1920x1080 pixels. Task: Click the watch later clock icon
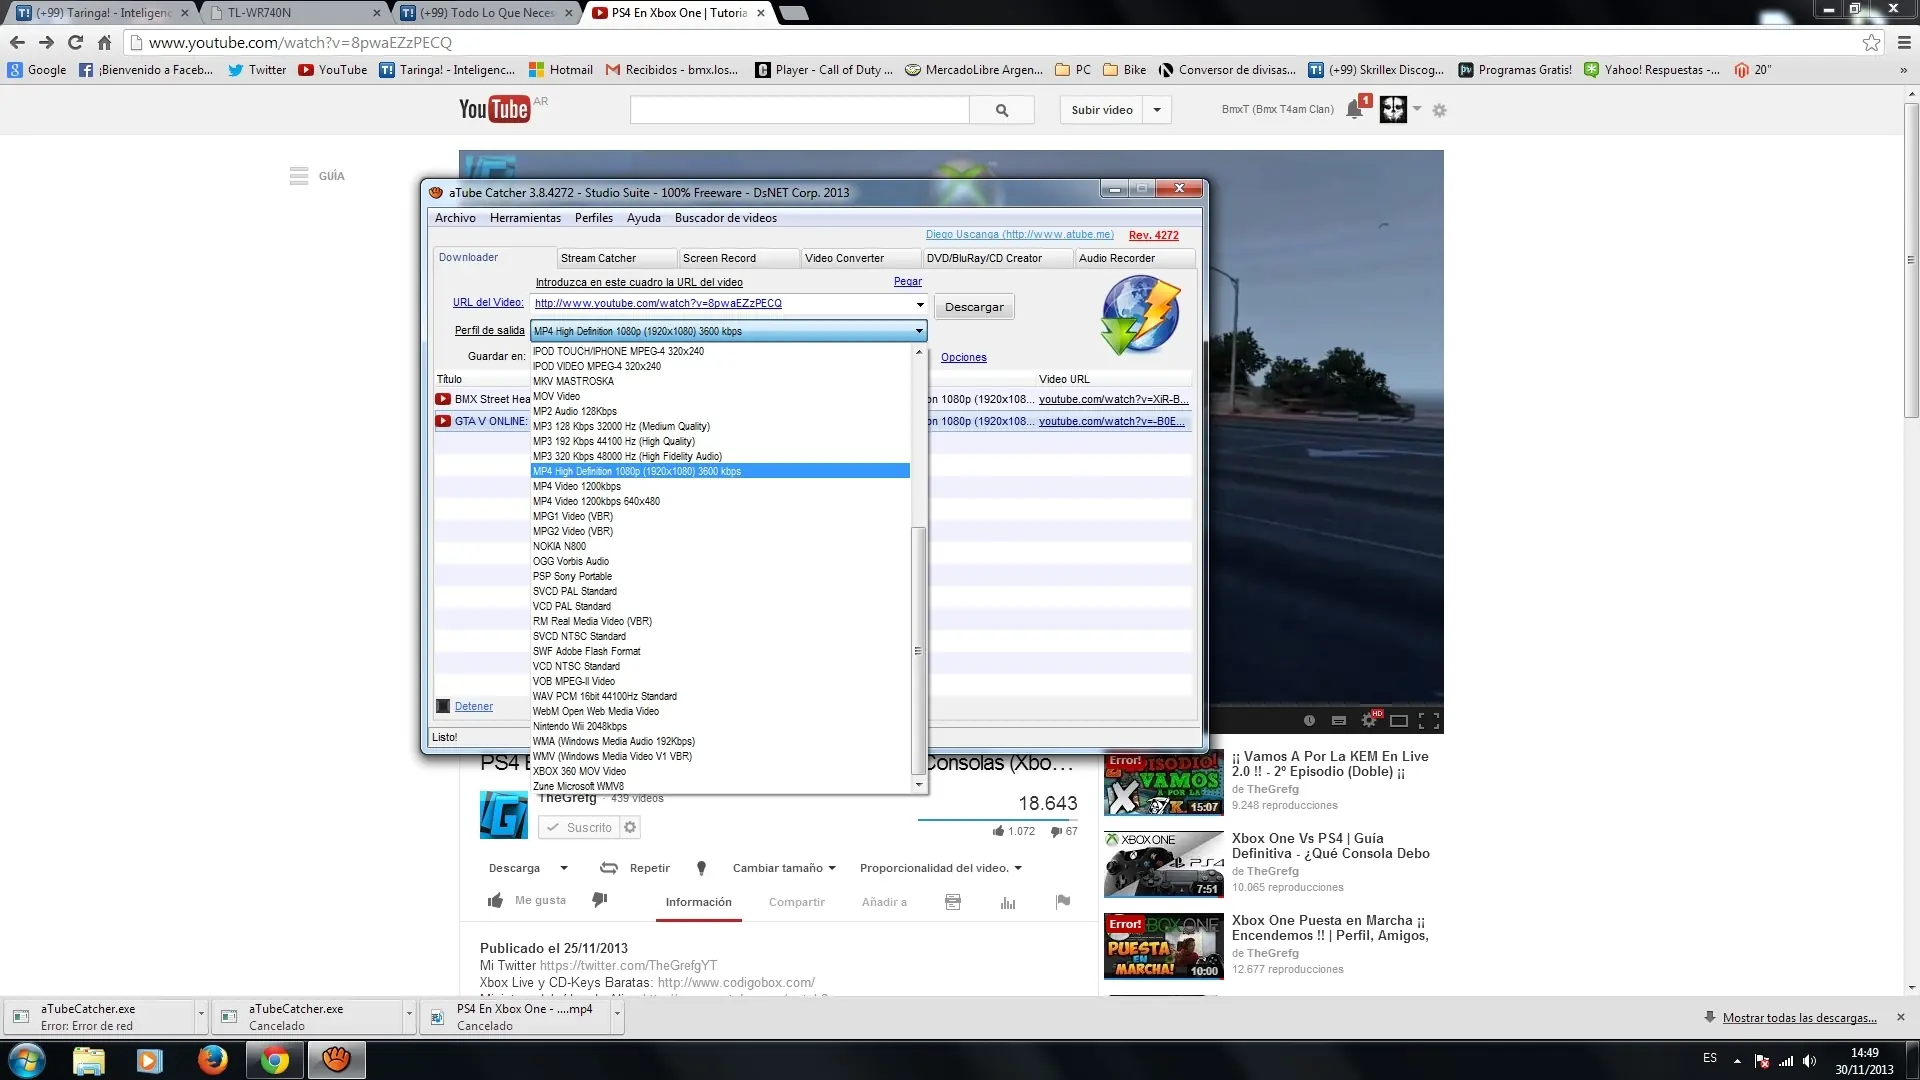pyautogui.click(x=1309, y=720)
